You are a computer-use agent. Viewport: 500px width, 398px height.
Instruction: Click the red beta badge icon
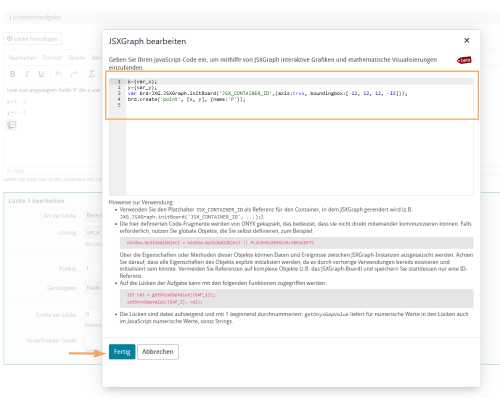coord(464,60)
